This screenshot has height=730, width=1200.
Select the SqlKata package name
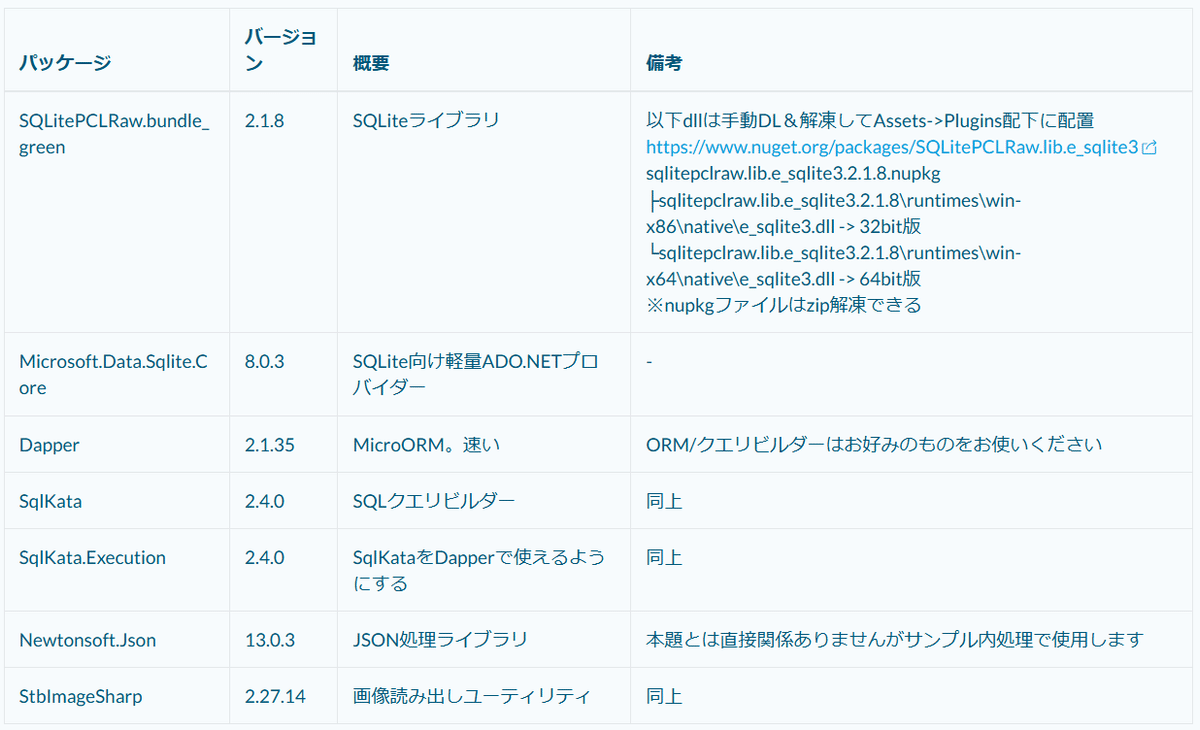(x=51, y=501)
